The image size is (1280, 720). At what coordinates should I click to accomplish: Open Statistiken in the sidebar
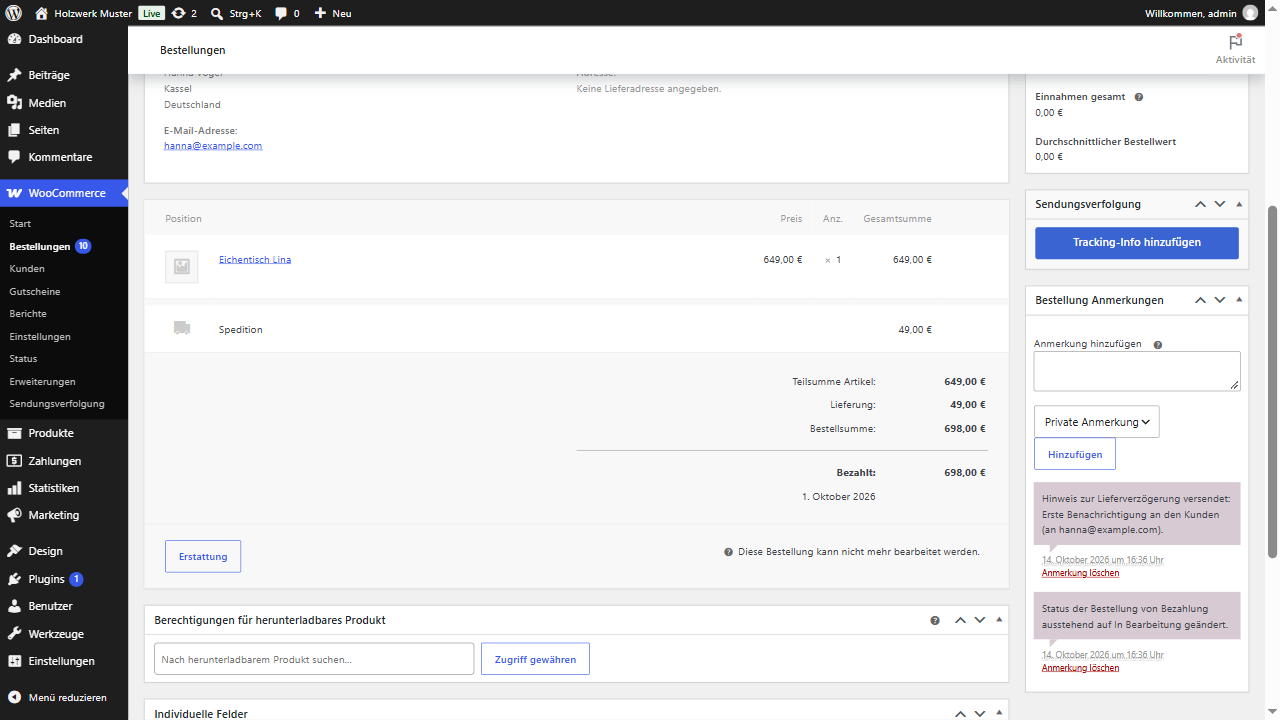pyautogui.click(x=64, y=488)
